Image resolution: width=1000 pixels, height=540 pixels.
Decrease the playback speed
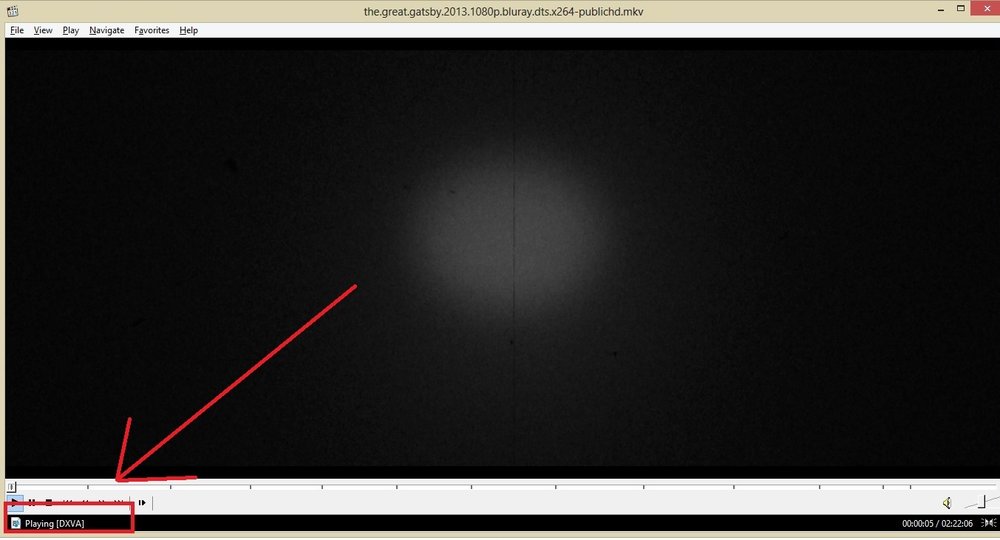coord(85,502)
